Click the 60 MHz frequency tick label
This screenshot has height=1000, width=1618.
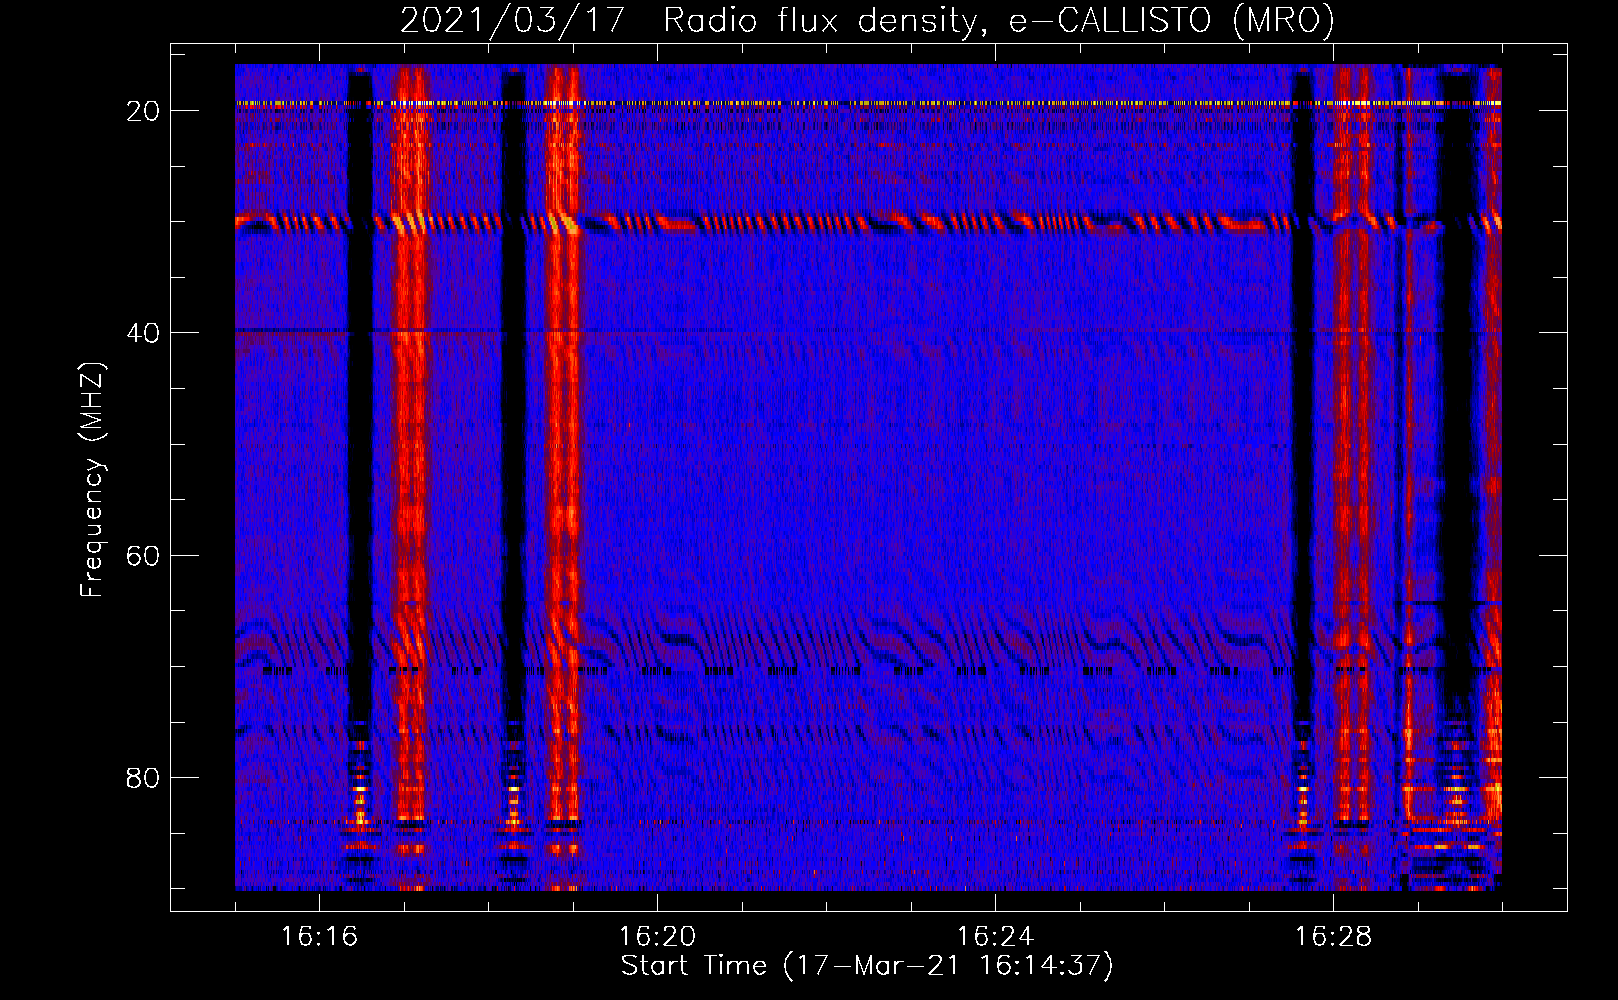coord(143,556)
